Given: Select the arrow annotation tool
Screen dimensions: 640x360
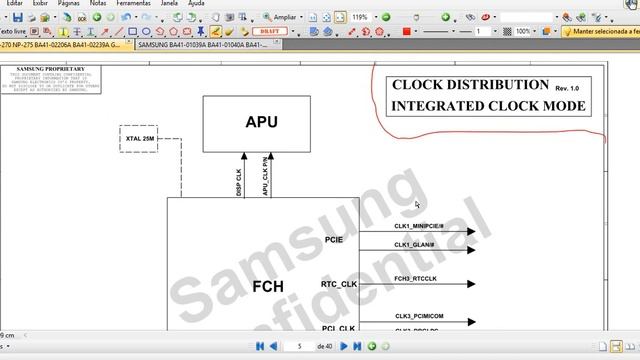Looking at the screenshot, I should (105, 31).
